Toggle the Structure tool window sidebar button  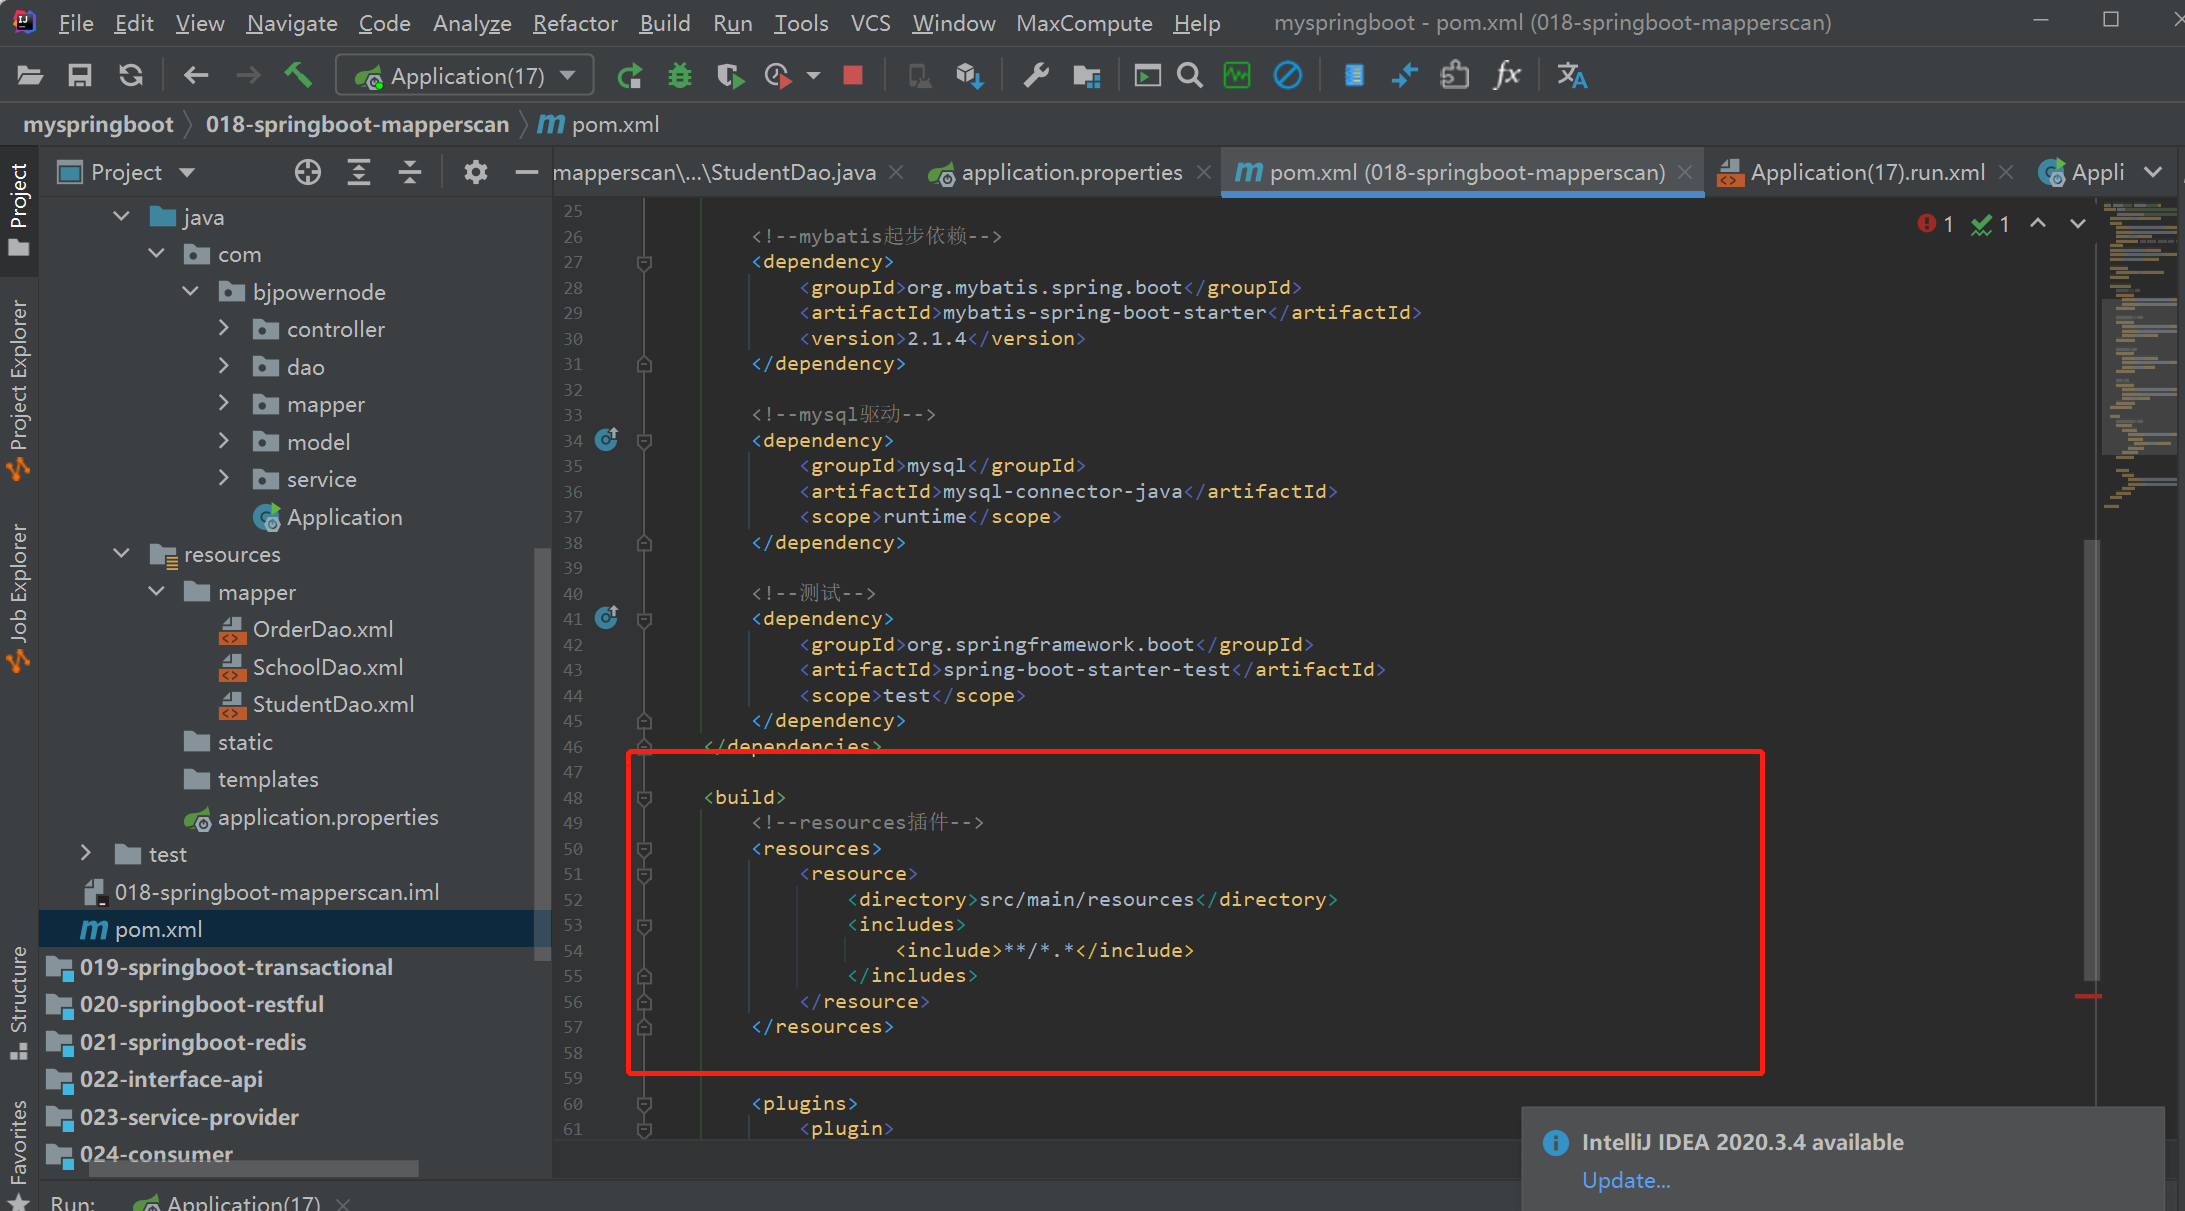tap(19, 1000)
